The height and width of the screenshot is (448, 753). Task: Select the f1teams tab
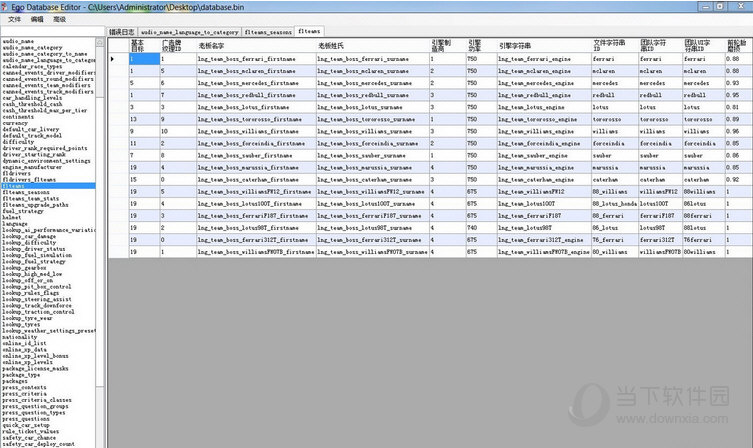coord(309,31)
